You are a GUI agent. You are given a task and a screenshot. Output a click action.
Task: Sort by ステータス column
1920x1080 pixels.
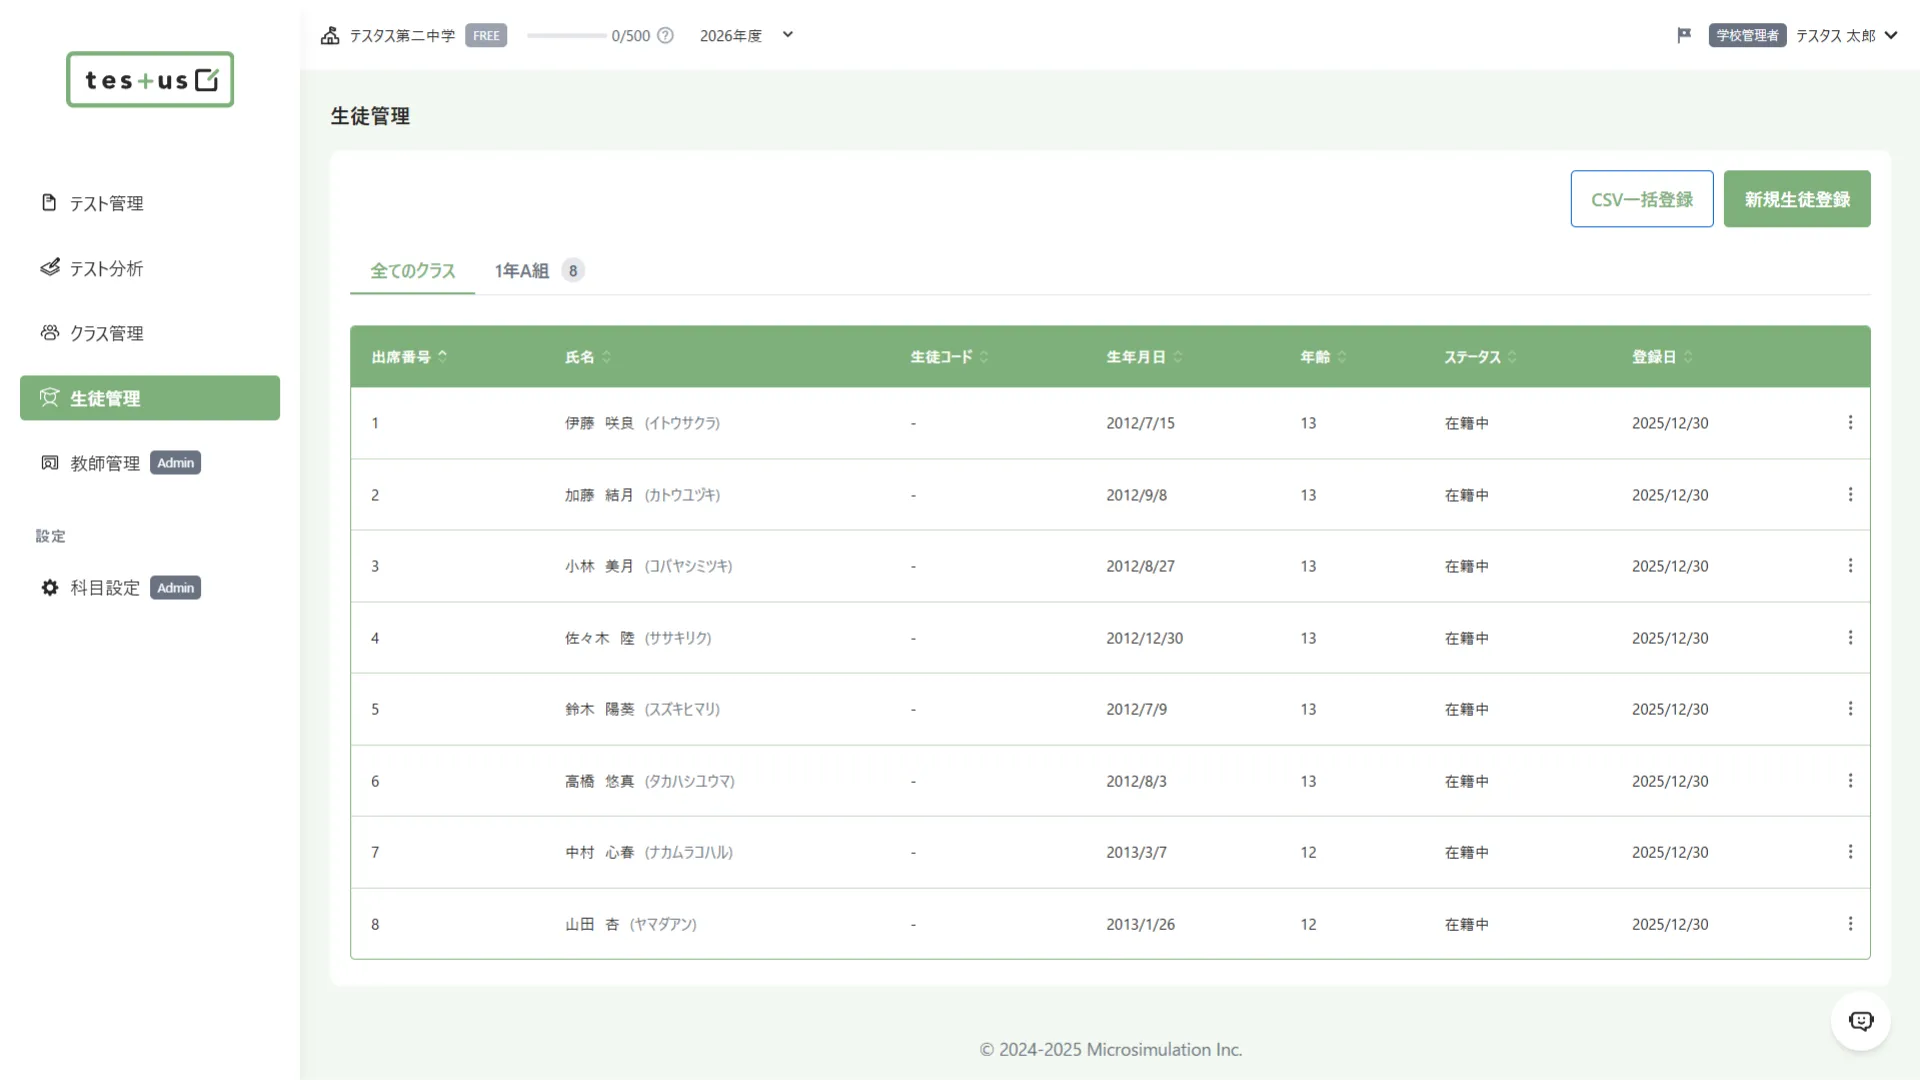pos(1480,357)
